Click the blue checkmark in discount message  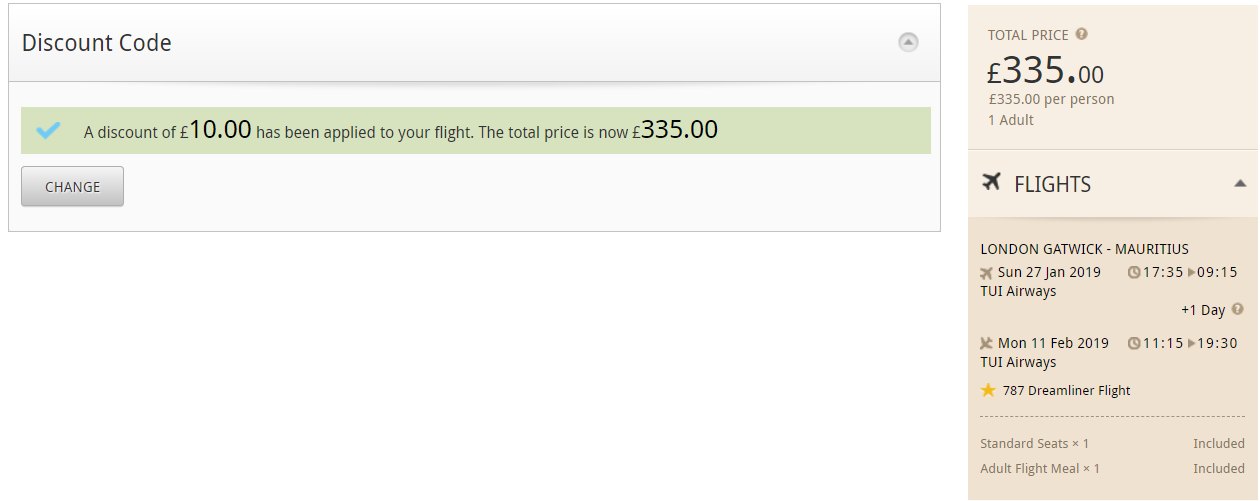[48, 130]
